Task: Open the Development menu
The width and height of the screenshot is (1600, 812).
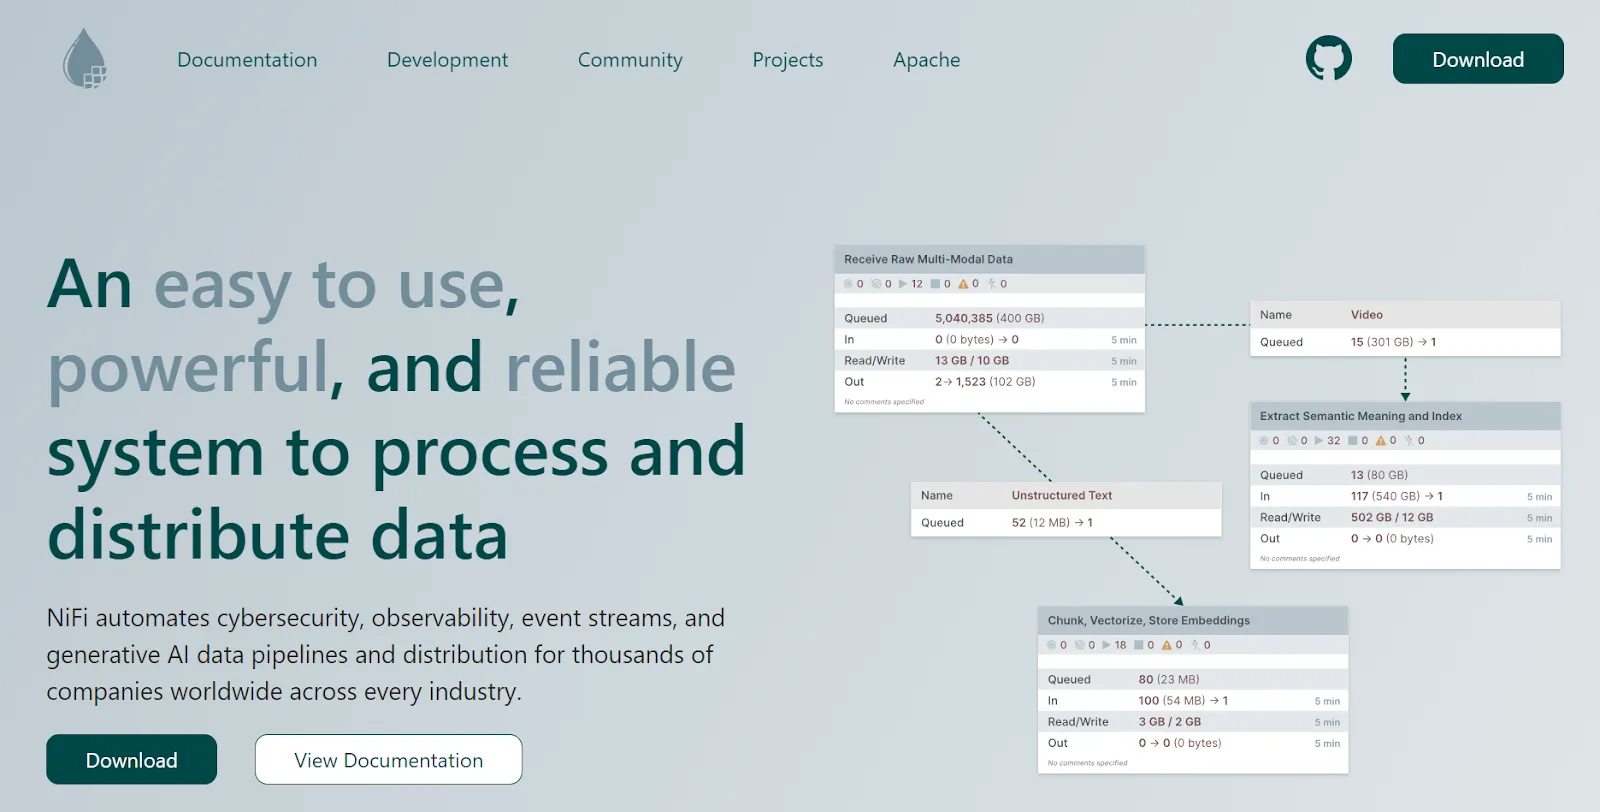Action: [447, 60]
